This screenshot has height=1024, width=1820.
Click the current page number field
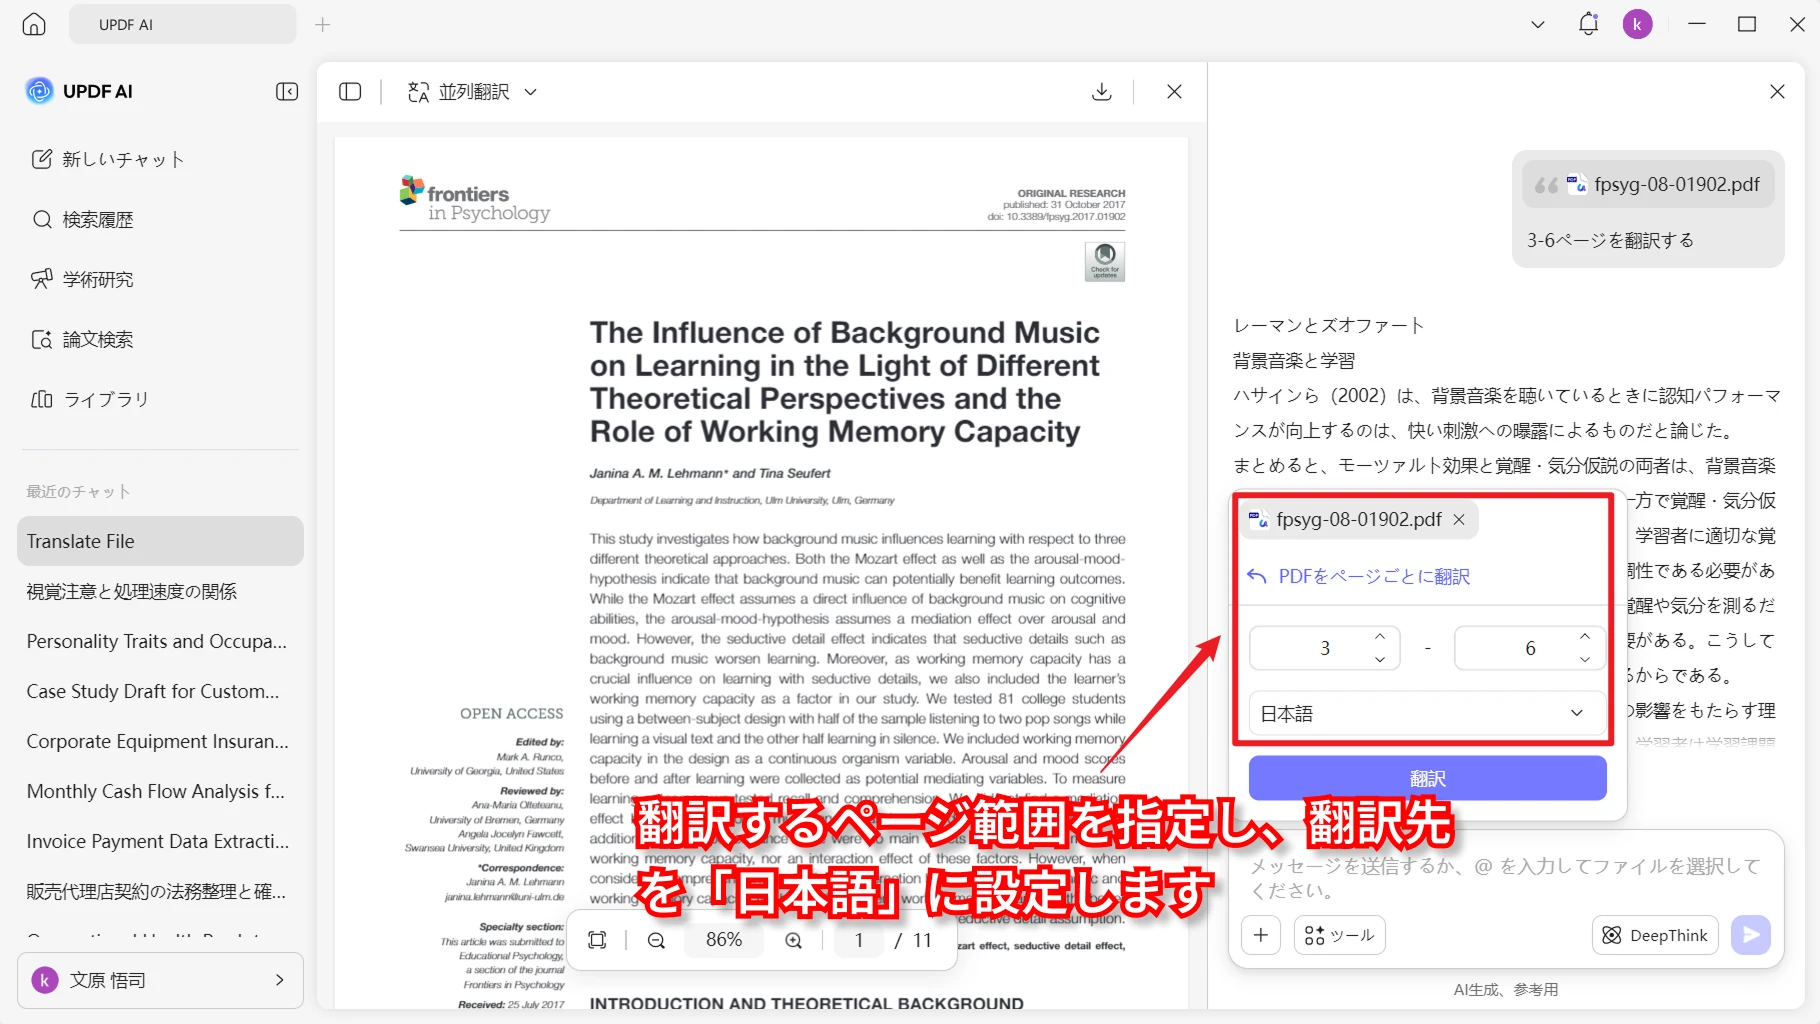tap(858, 940)
